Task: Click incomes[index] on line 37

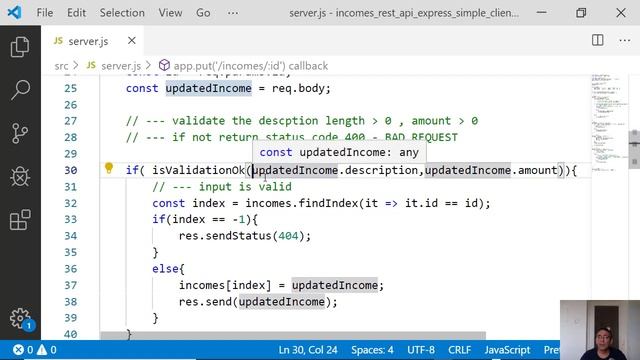Action: [x=225, y=285]
